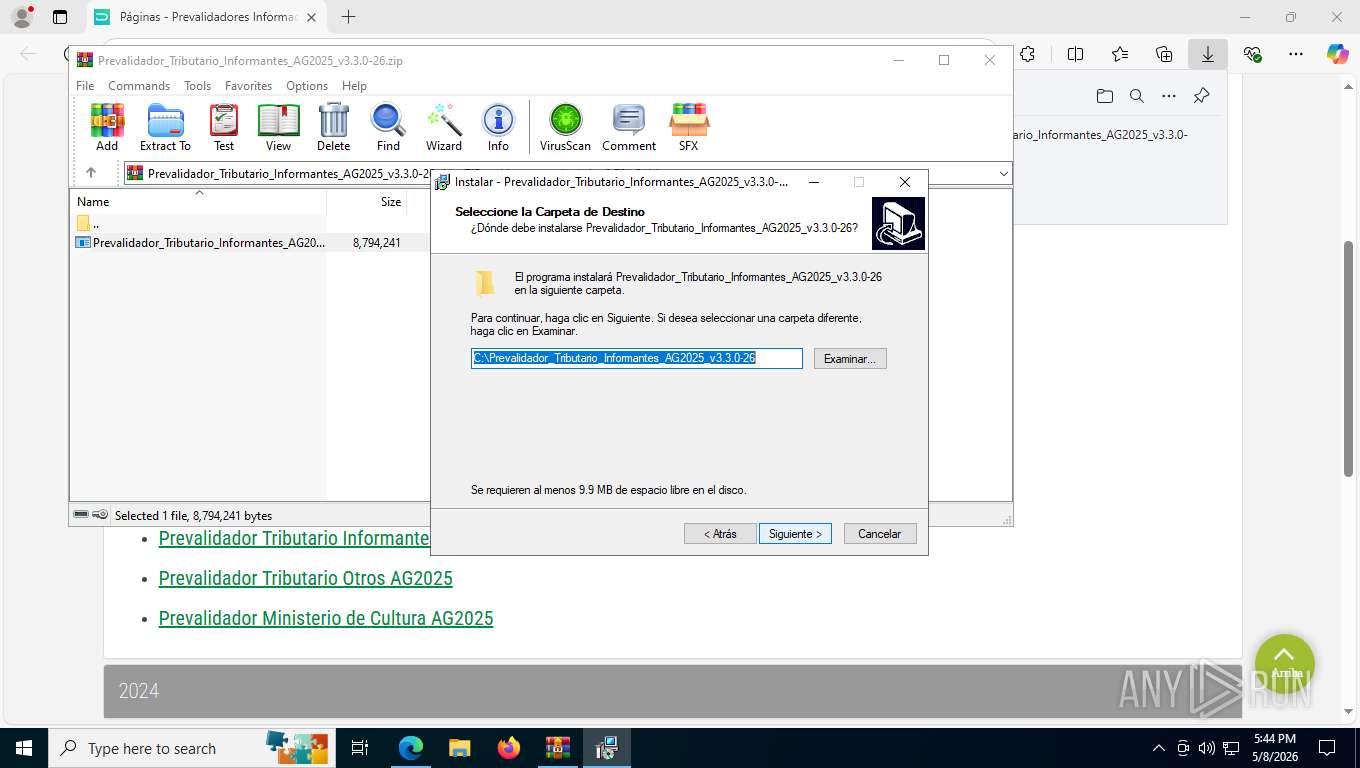The image size is (1360, 768).
Task: Go up one folder level in WinRAR
Action: coord(91,173)
